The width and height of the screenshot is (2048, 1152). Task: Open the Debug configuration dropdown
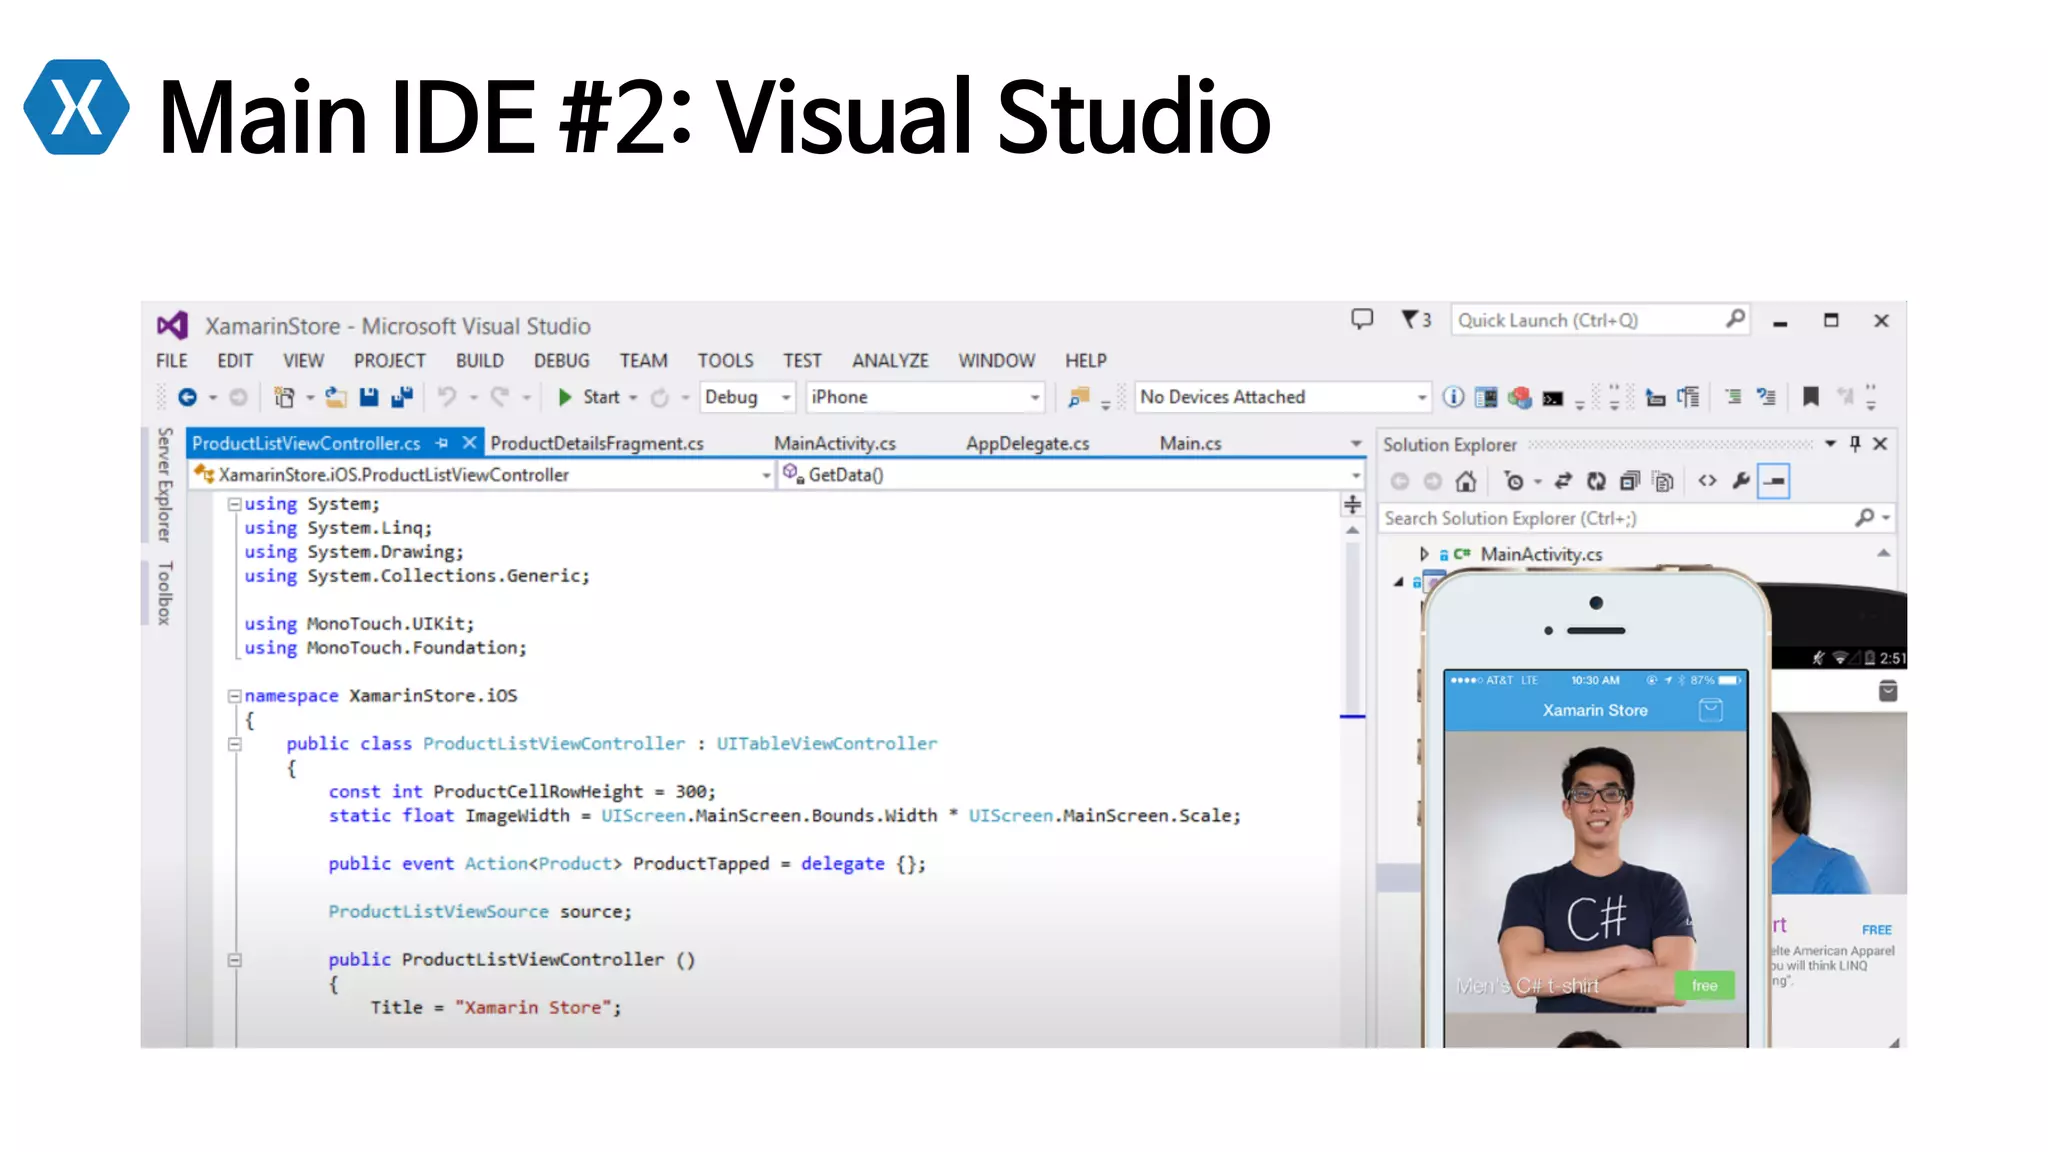coord(748,397)
